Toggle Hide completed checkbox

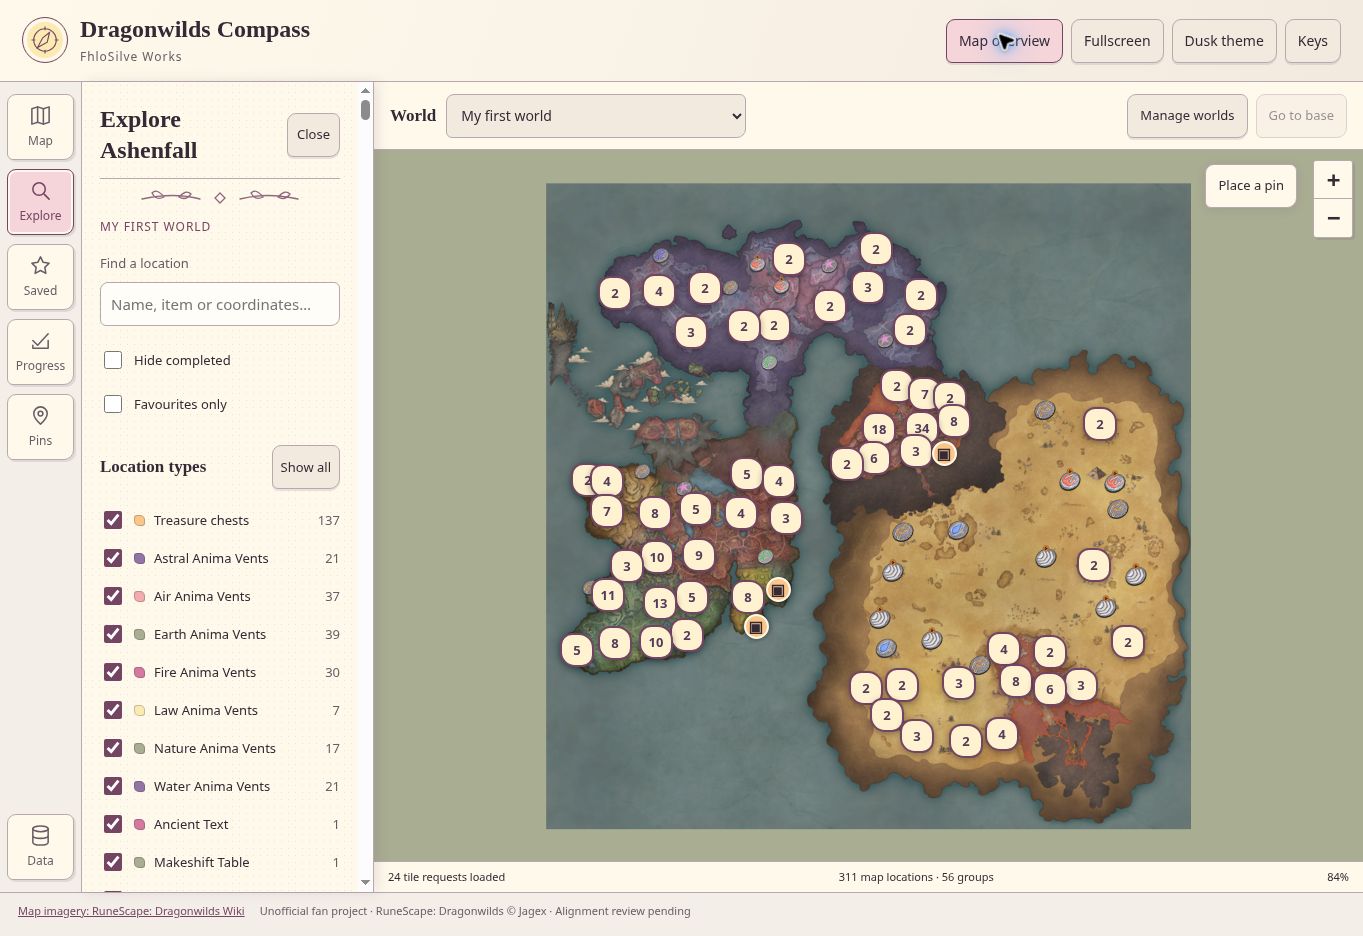(113, 360)
